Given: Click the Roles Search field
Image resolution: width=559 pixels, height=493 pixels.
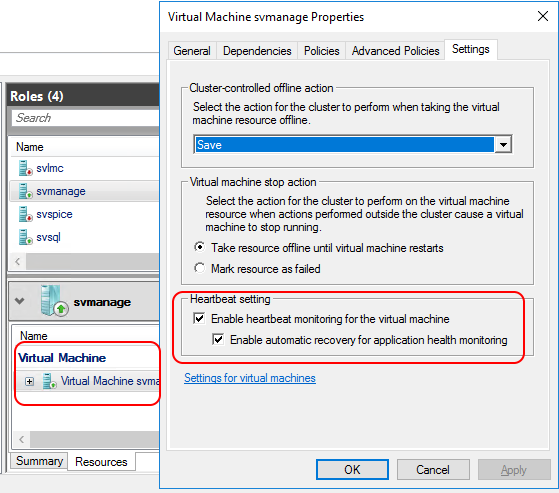Looking at the screenshot, I should [85, 118].
